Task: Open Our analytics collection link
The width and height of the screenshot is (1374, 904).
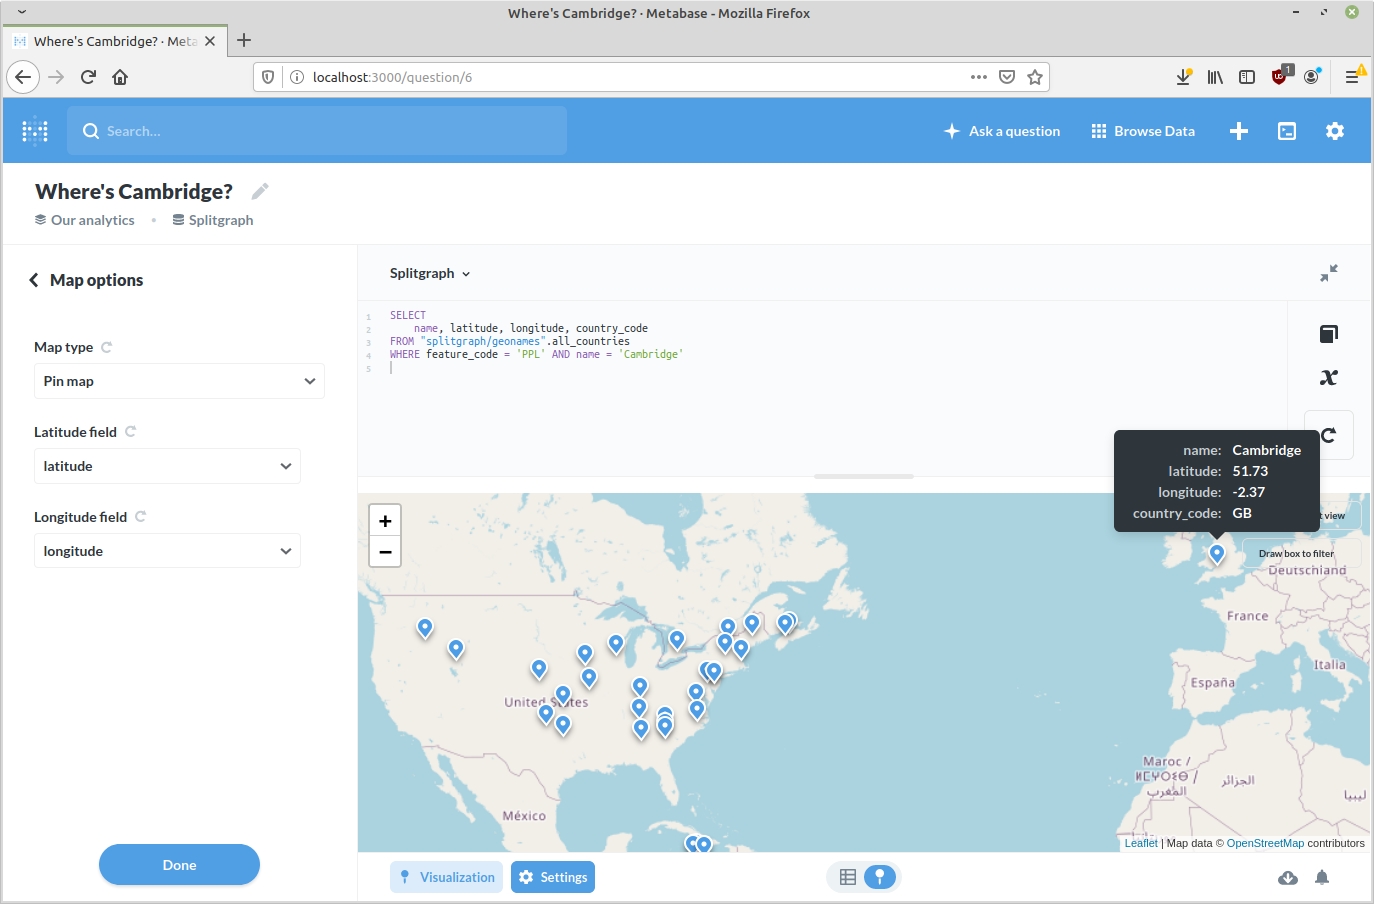Action: (x=85, y=220)
